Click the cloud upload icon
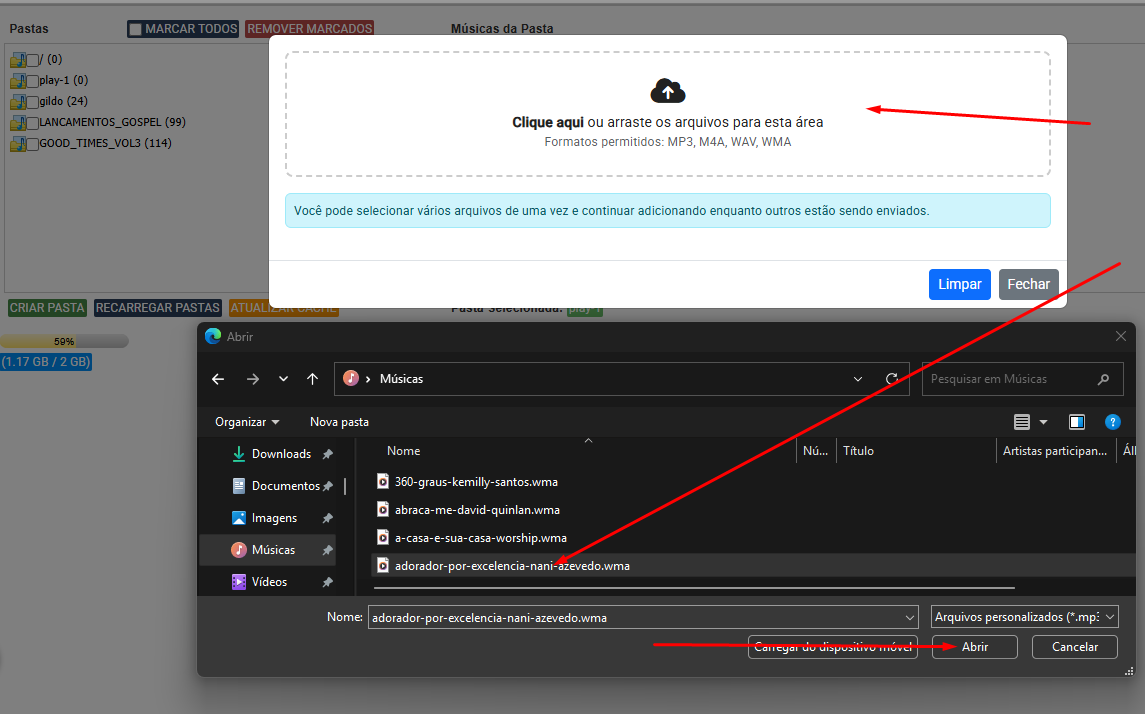Screen dimensions: 1145x714 coord(667,91)
